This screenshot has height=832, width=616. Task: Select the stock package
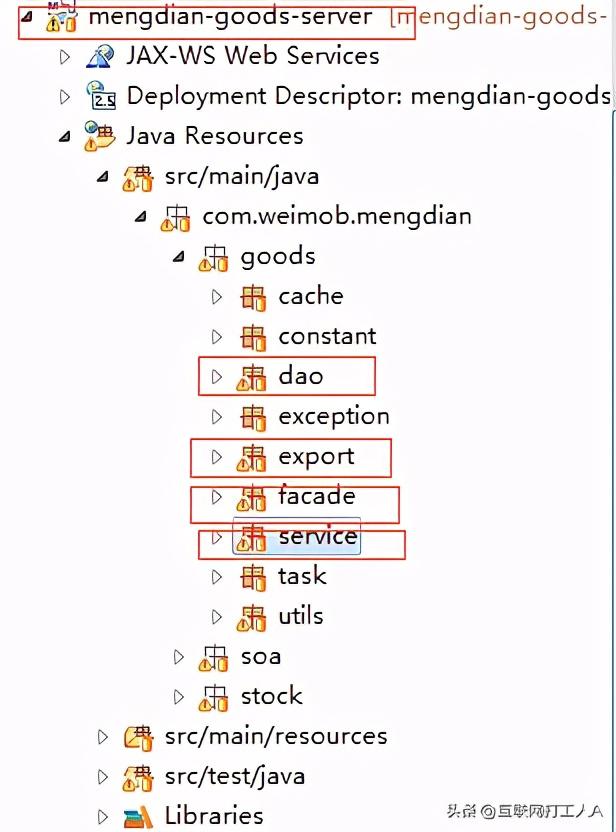271,696
